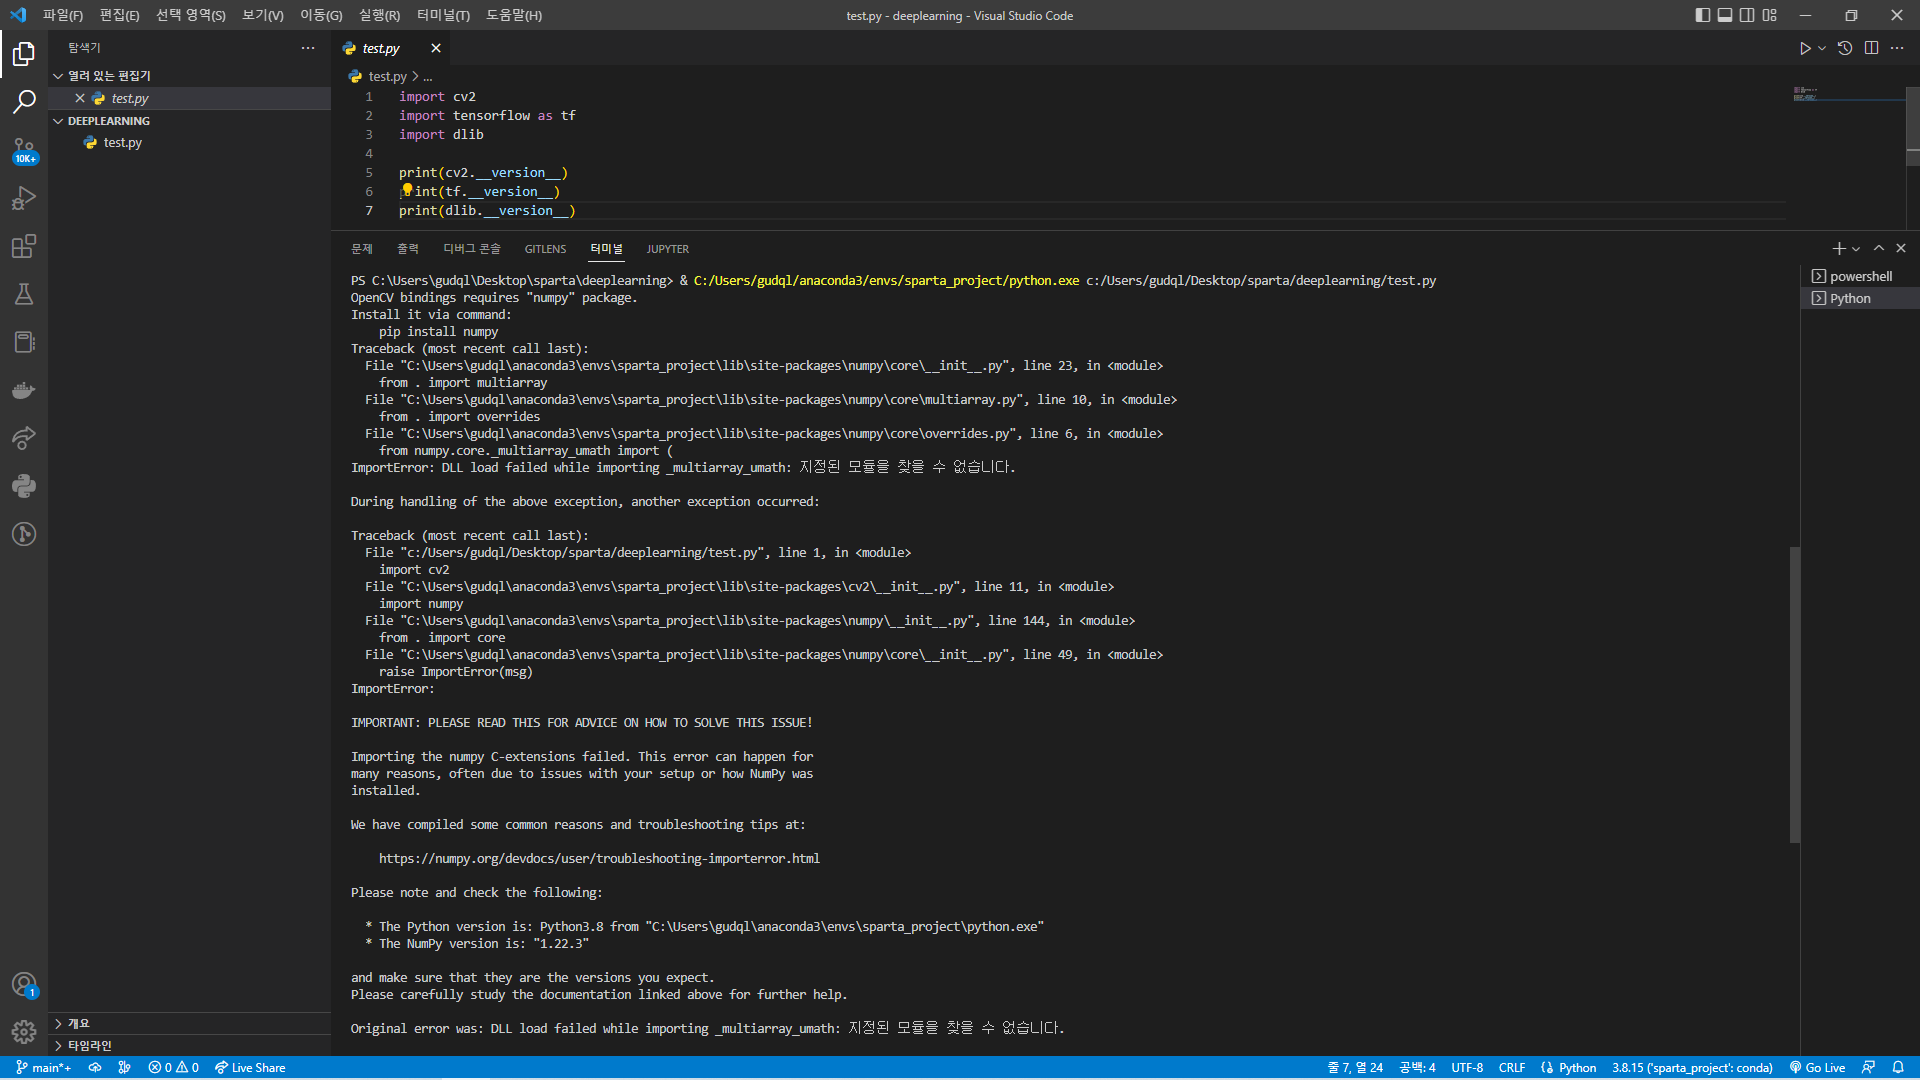
Task: Open Run and Debug view
Action: tap(24, 198)
